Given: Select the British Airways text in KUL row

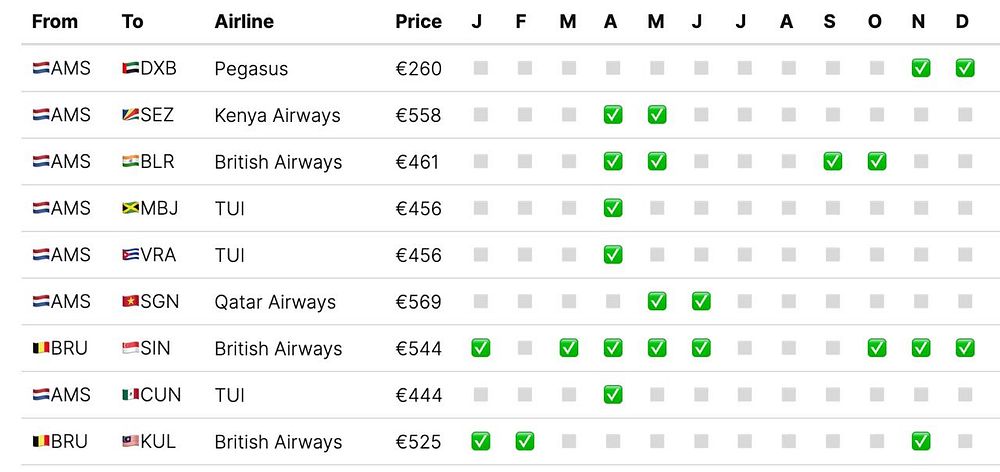Looking at the screenshot, I should pyautogui.click(x=278, y=442).
